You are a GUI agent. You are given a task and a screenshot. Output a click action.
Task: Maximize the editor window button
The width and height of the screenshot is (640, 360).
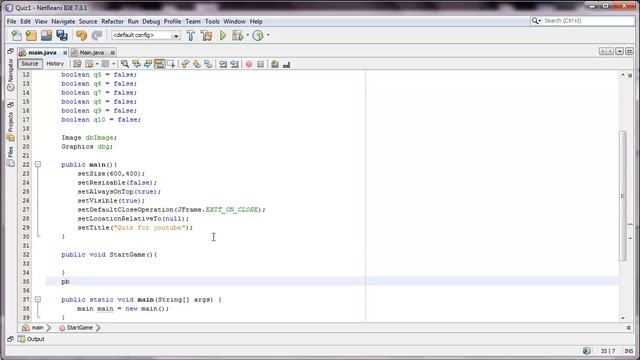click(629, 51)
